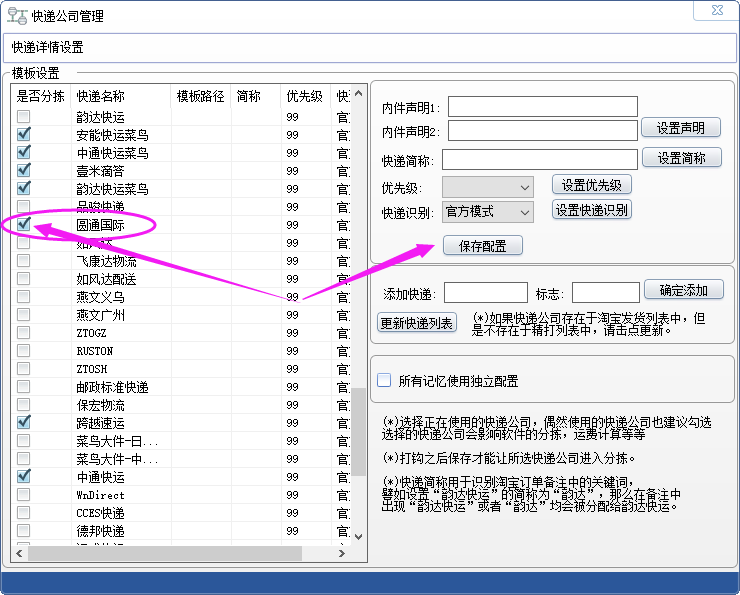This screenshot has height=595, width=740.
Task: Check the 韵达快运 sorting checkbox
Action: click(23, 117)
